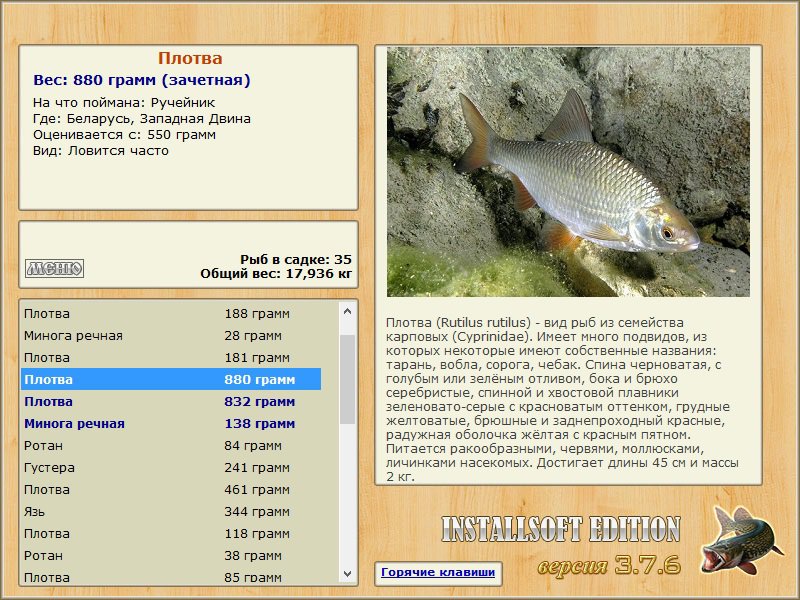Click the Rutilus rutilus description text
Screen dimensions: 800x600
(x=563, y=399)
